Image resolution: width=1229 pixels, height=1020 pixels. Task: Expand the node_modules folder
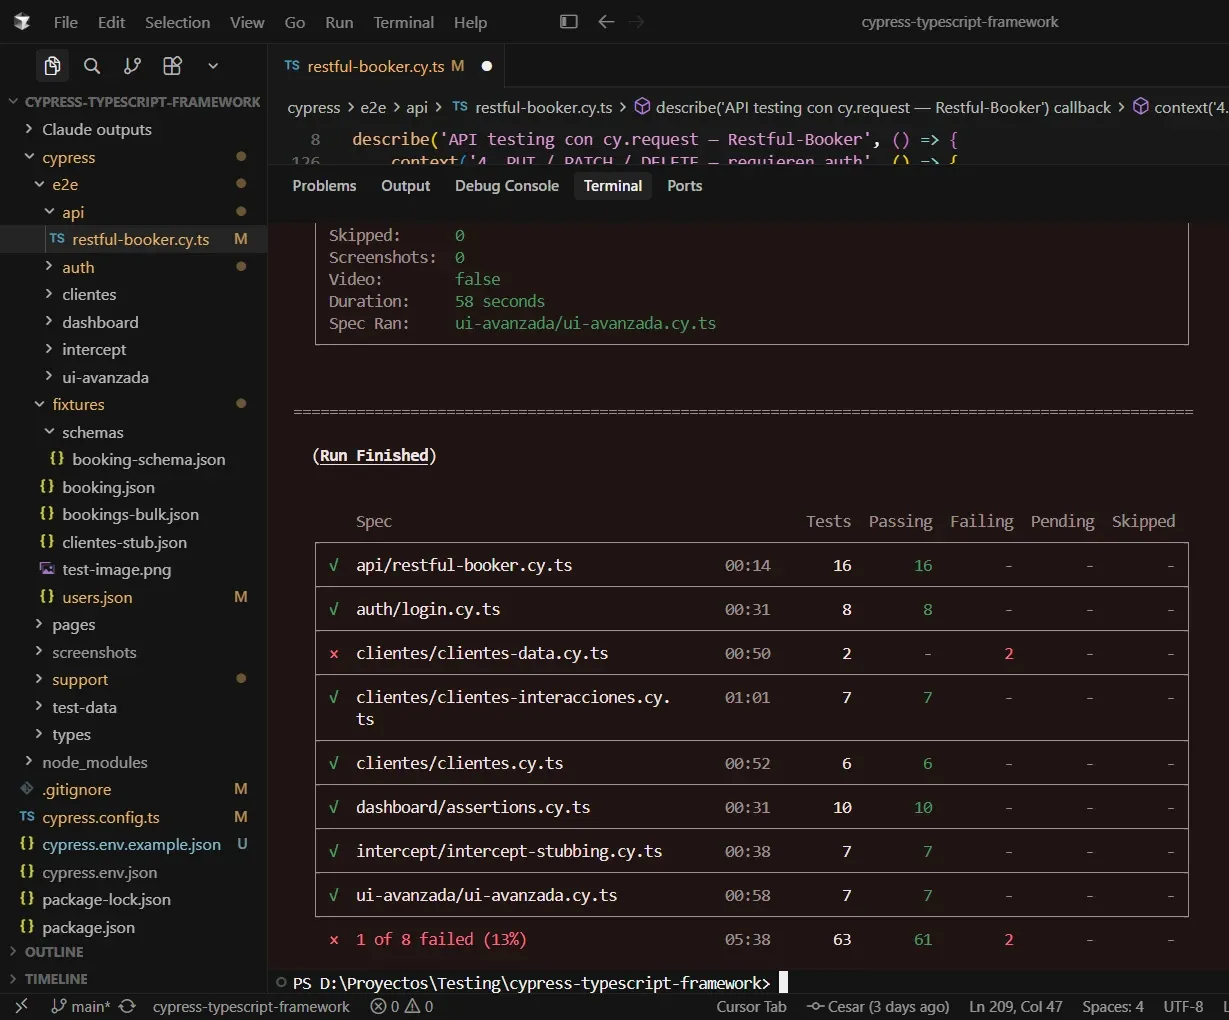pos(134,763)
